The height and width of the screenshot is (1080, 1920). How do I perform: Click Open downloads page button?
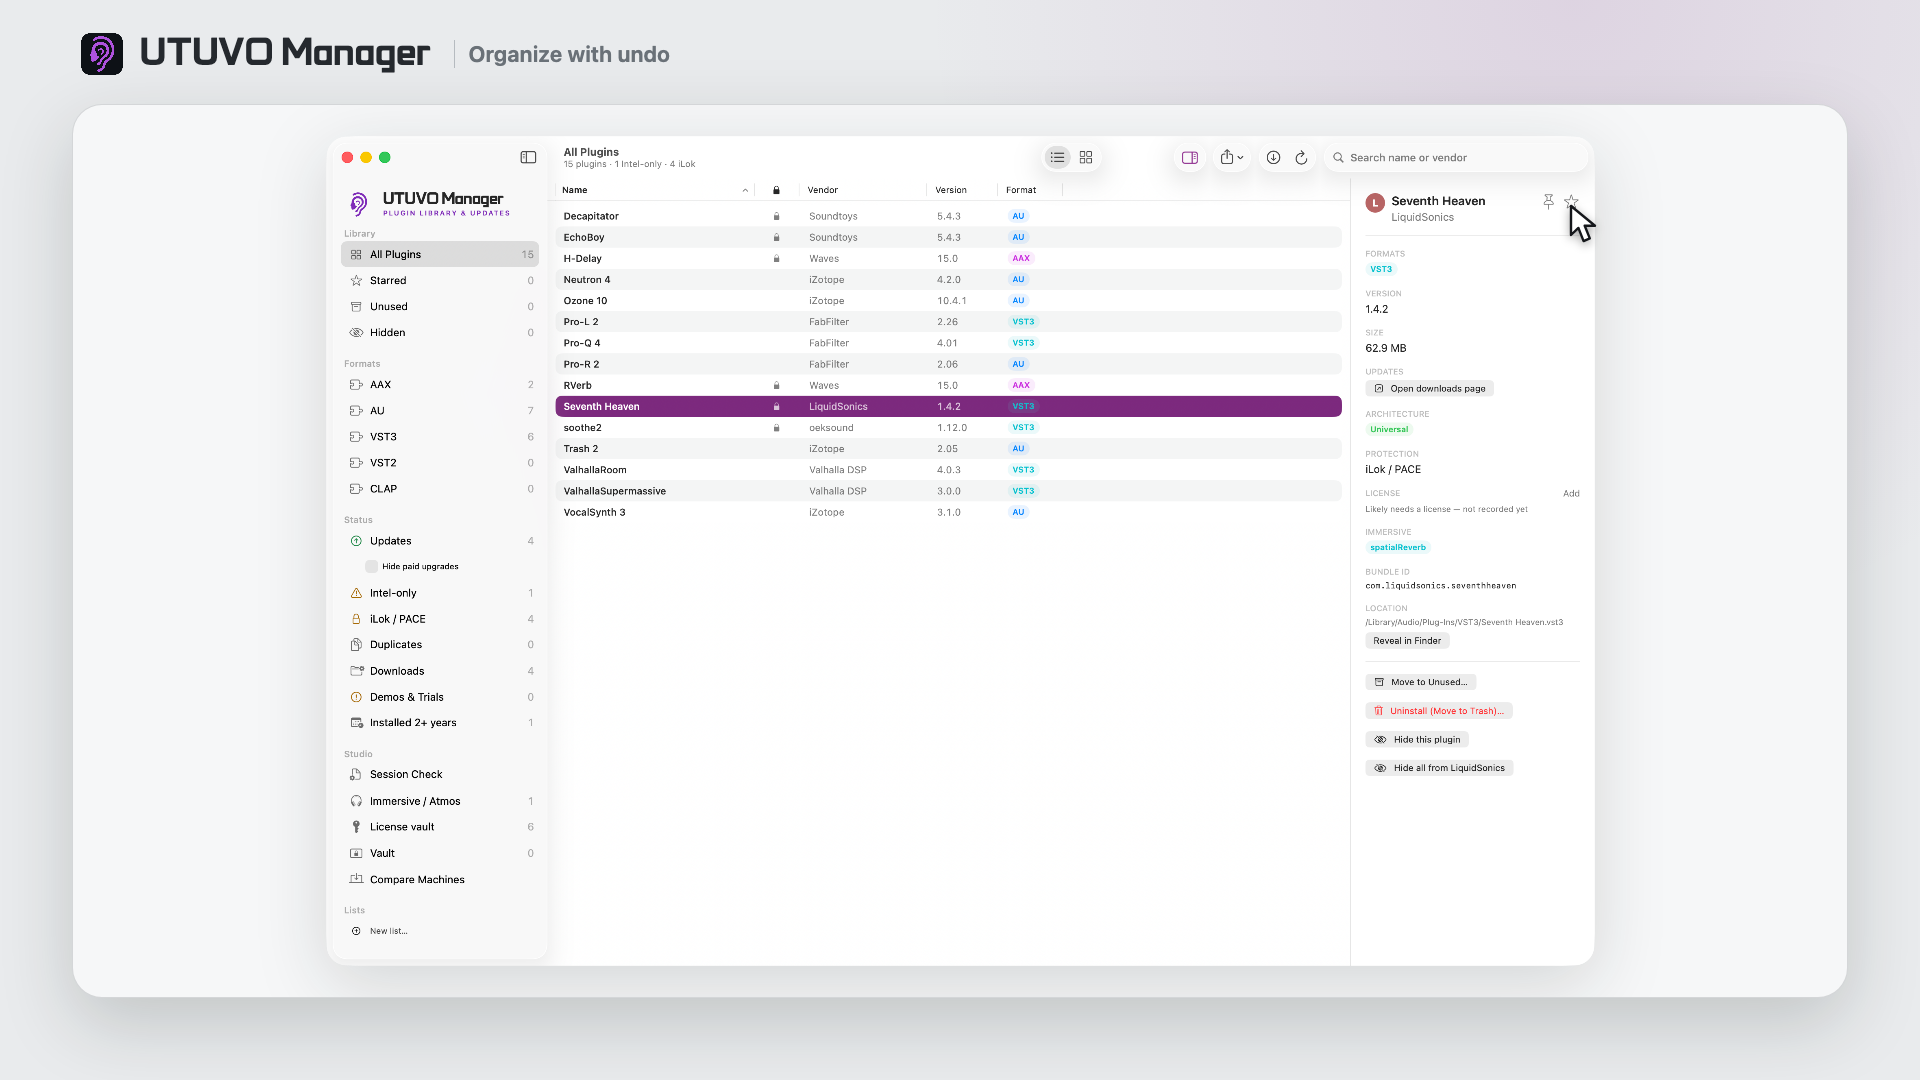point(1429,388)
